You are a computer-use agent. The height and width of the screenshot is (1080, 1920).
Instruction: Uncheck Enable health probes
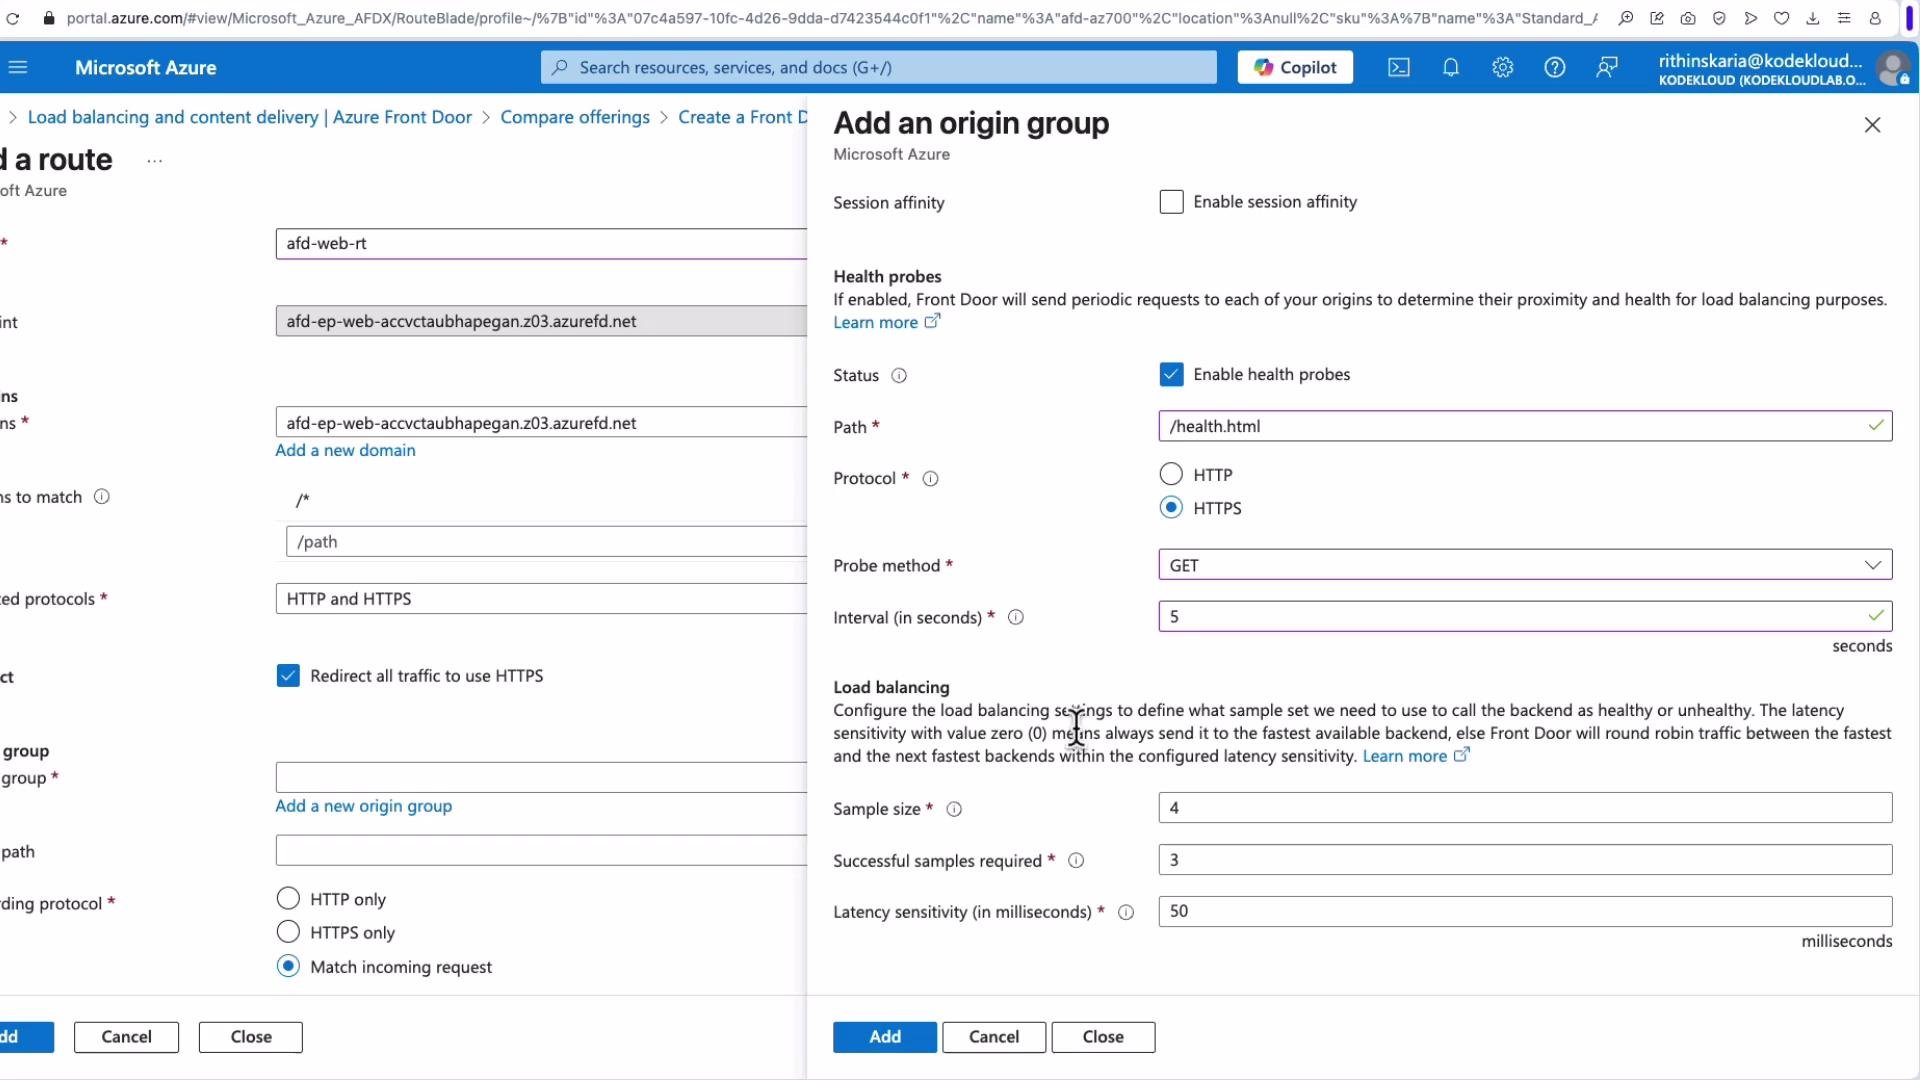1171,374
